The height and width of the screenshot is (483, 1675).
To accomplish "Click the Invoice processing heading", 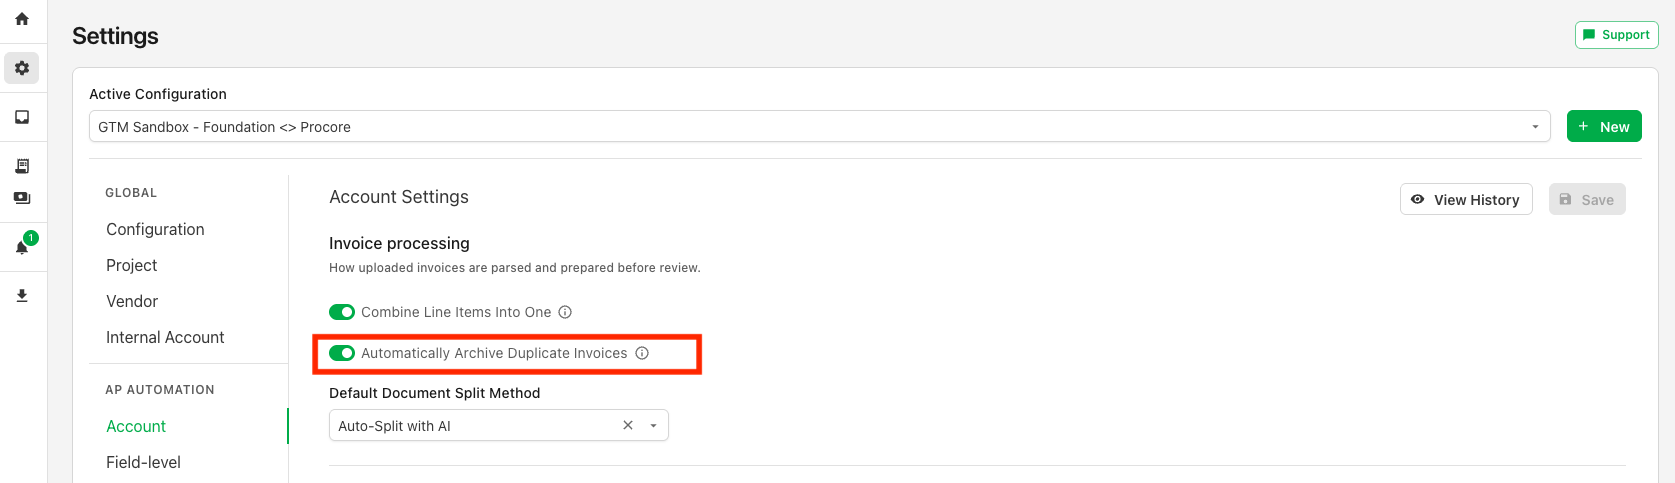I will (x=399, y=243).
